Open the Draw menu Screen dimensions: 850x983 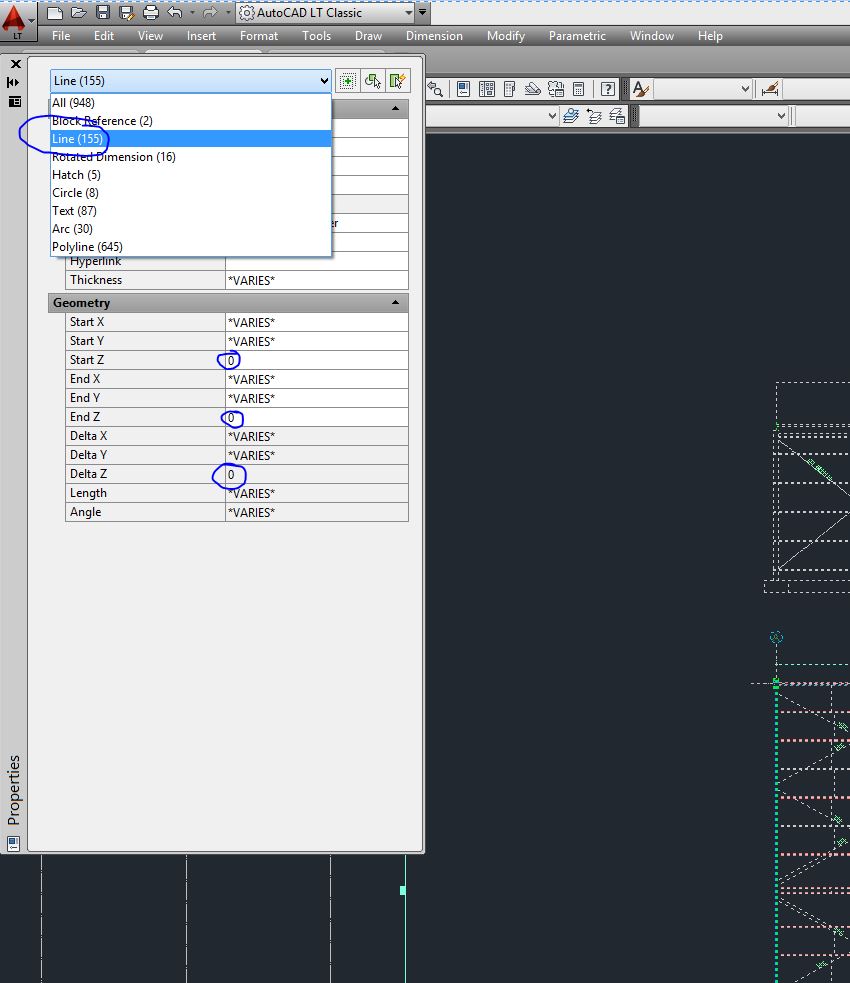(368, 36)
